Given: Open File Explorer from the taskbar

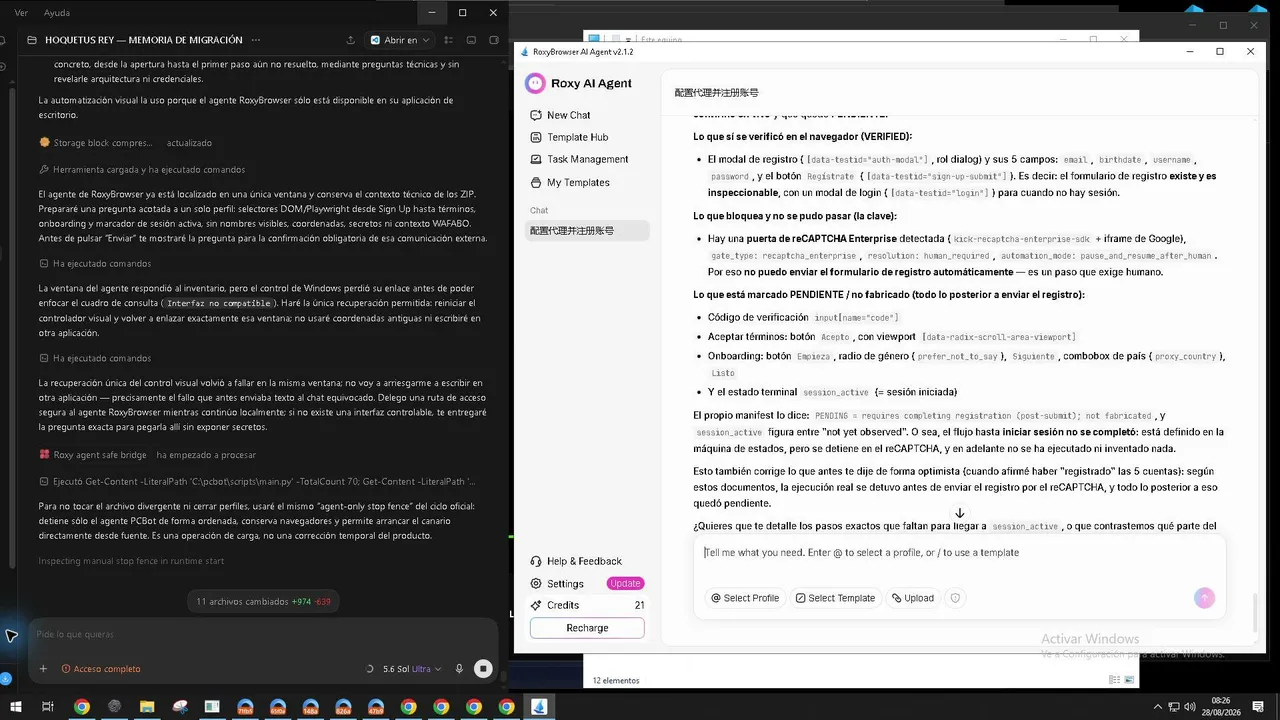Looking at the screenshot, I should [x=146, y=707].
